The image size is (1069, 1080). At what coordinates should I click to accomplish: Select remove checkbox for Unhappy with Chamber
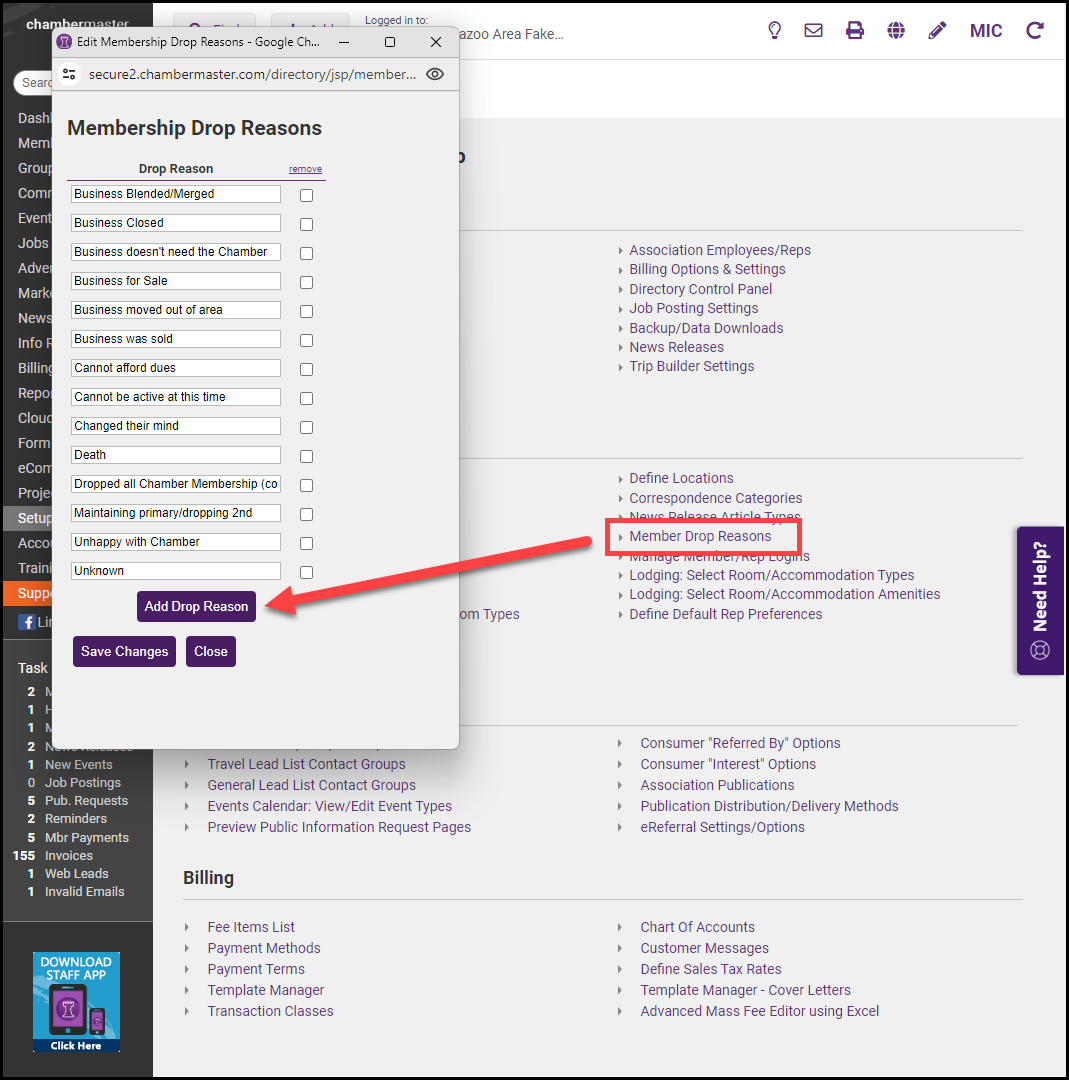click(x=306, y=543)
